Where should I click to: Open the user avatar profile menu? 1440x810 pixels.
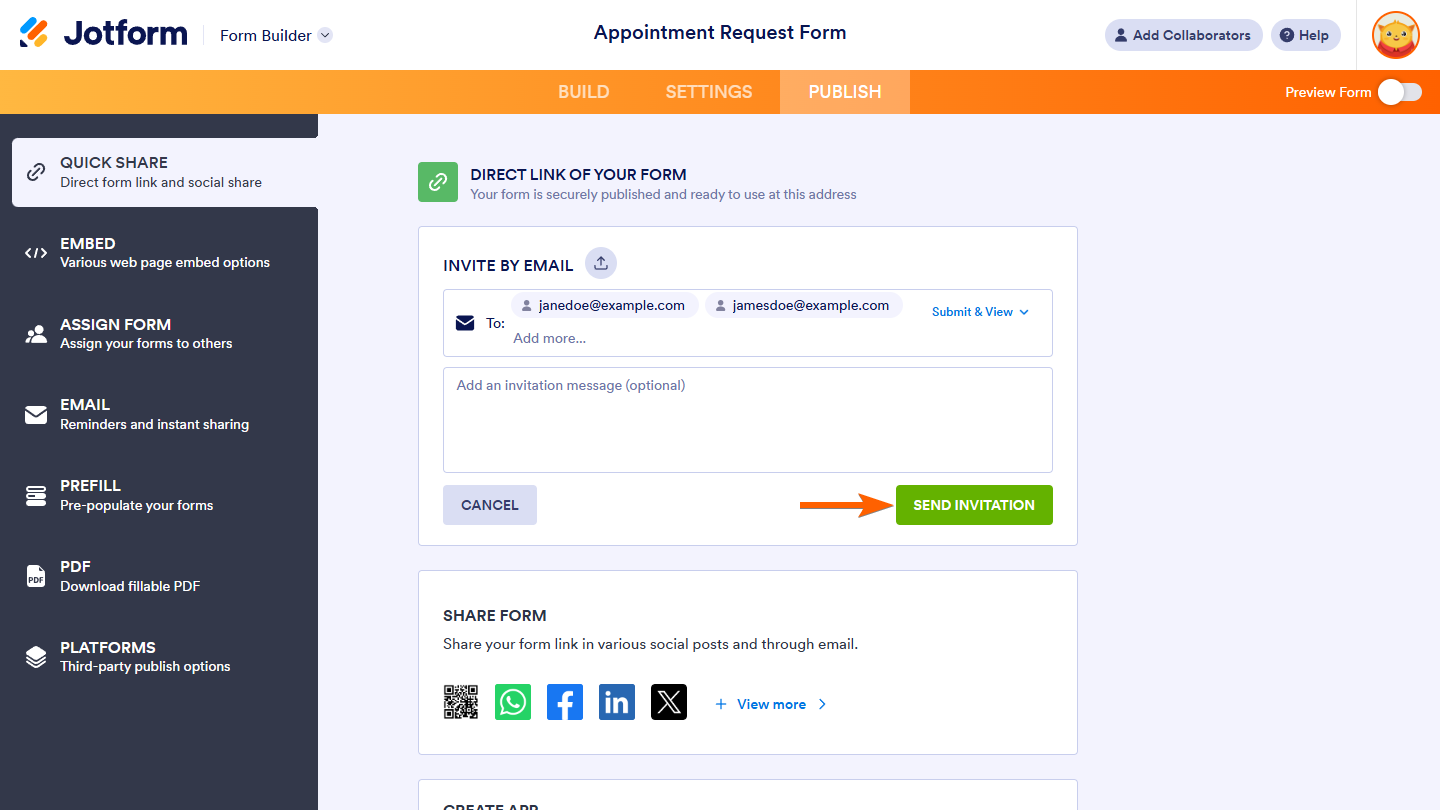coord(1396,35)
